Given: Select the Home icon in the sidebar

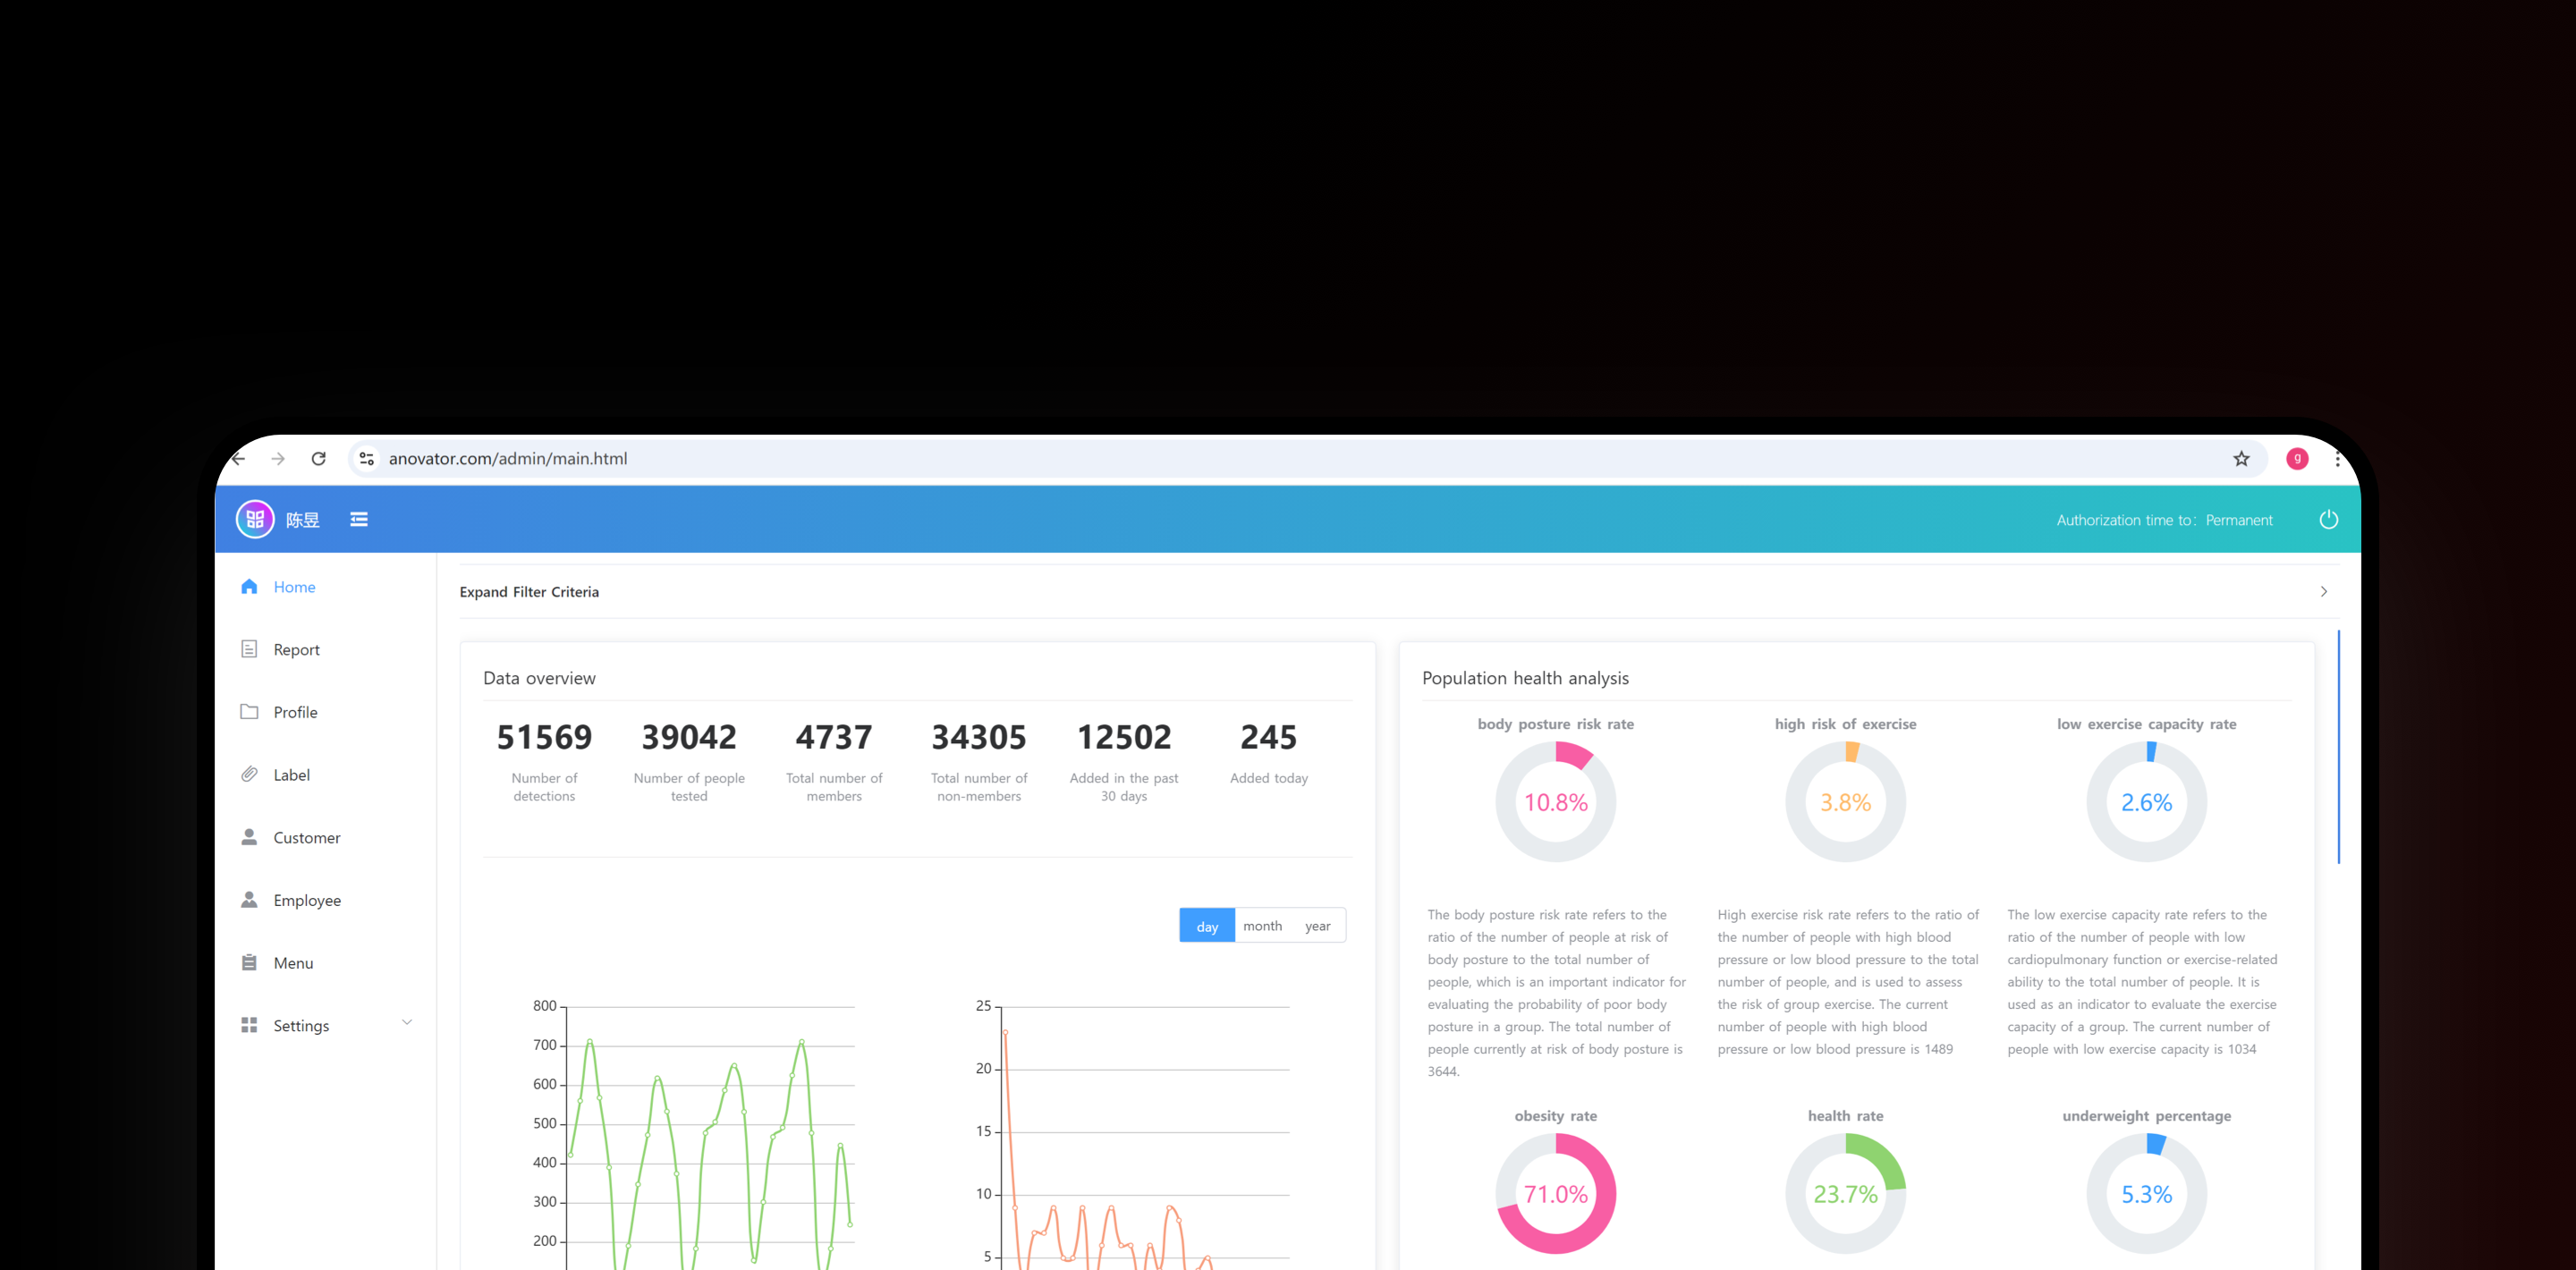Looking at the screenshot, I should 249,587.
